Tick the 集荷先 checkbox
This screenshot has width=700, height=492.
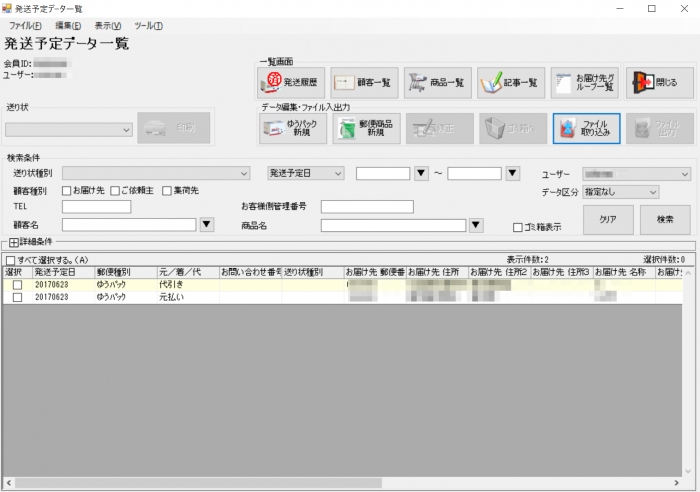[x=167, y=191]
